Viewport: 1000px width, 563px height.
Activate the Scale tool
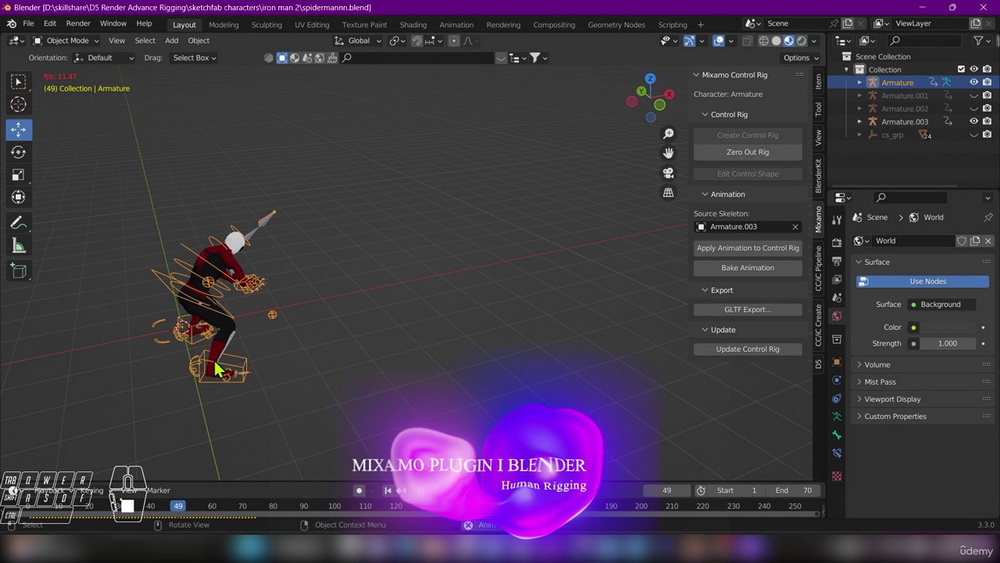pos(18,175)
